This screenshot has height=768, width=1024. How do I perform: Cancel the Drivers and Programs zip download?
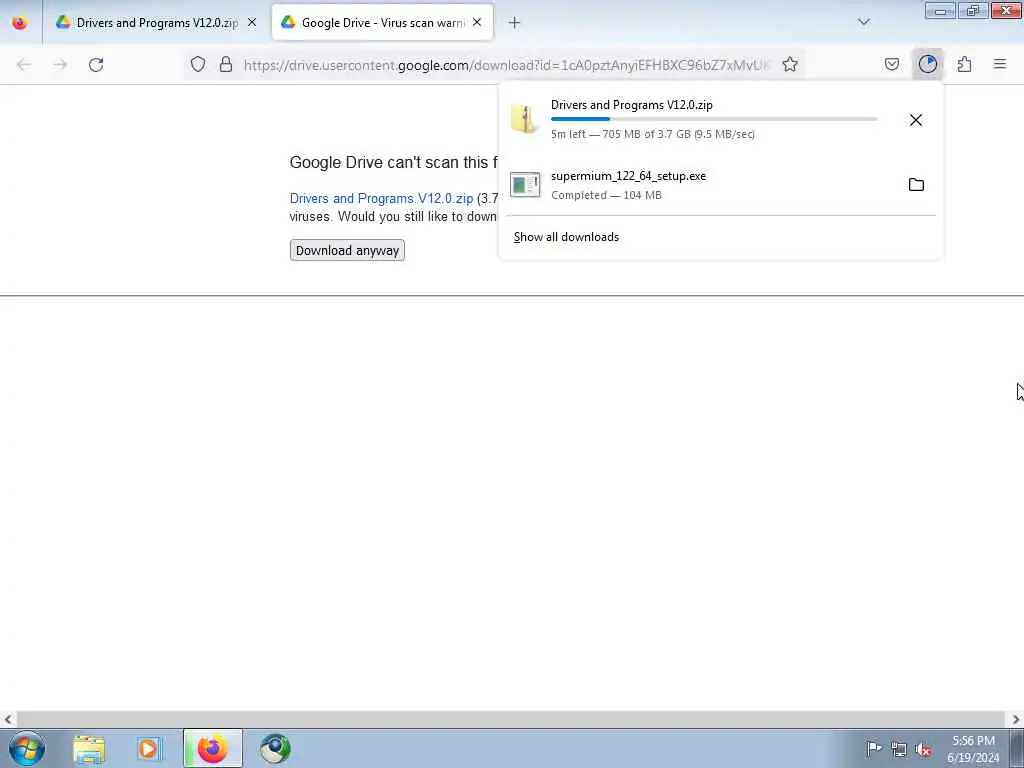click(916, 120)
